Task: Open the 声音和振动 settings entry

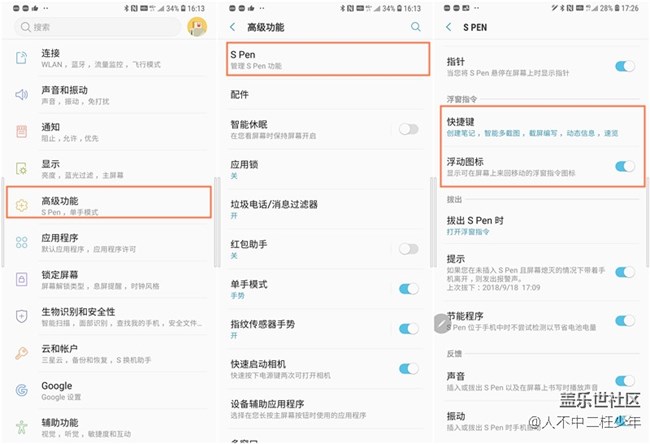Action: [x=109, y=95]
